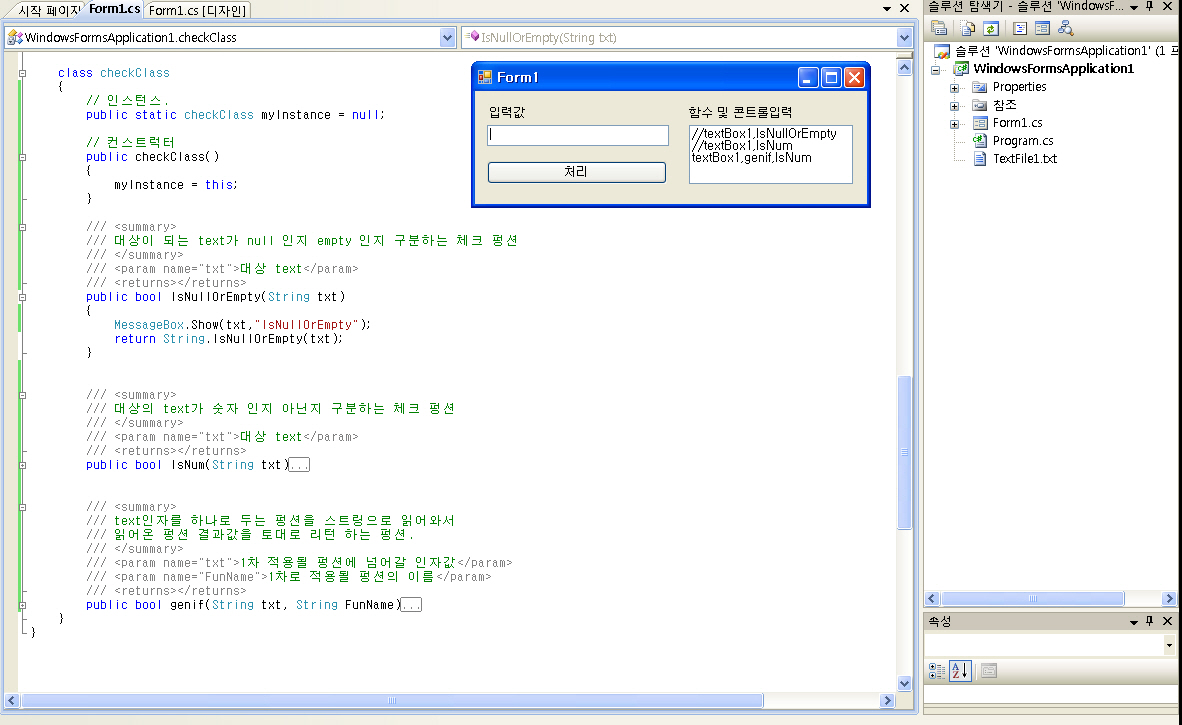Minimize the Form1 window

[808, 78]
